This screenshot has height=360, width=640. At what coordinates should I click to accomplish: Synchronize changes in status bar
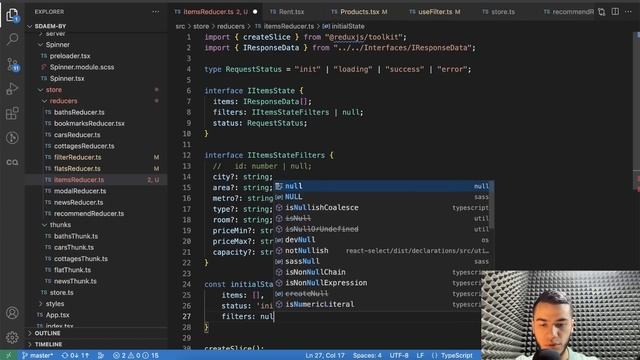[75, 355]
